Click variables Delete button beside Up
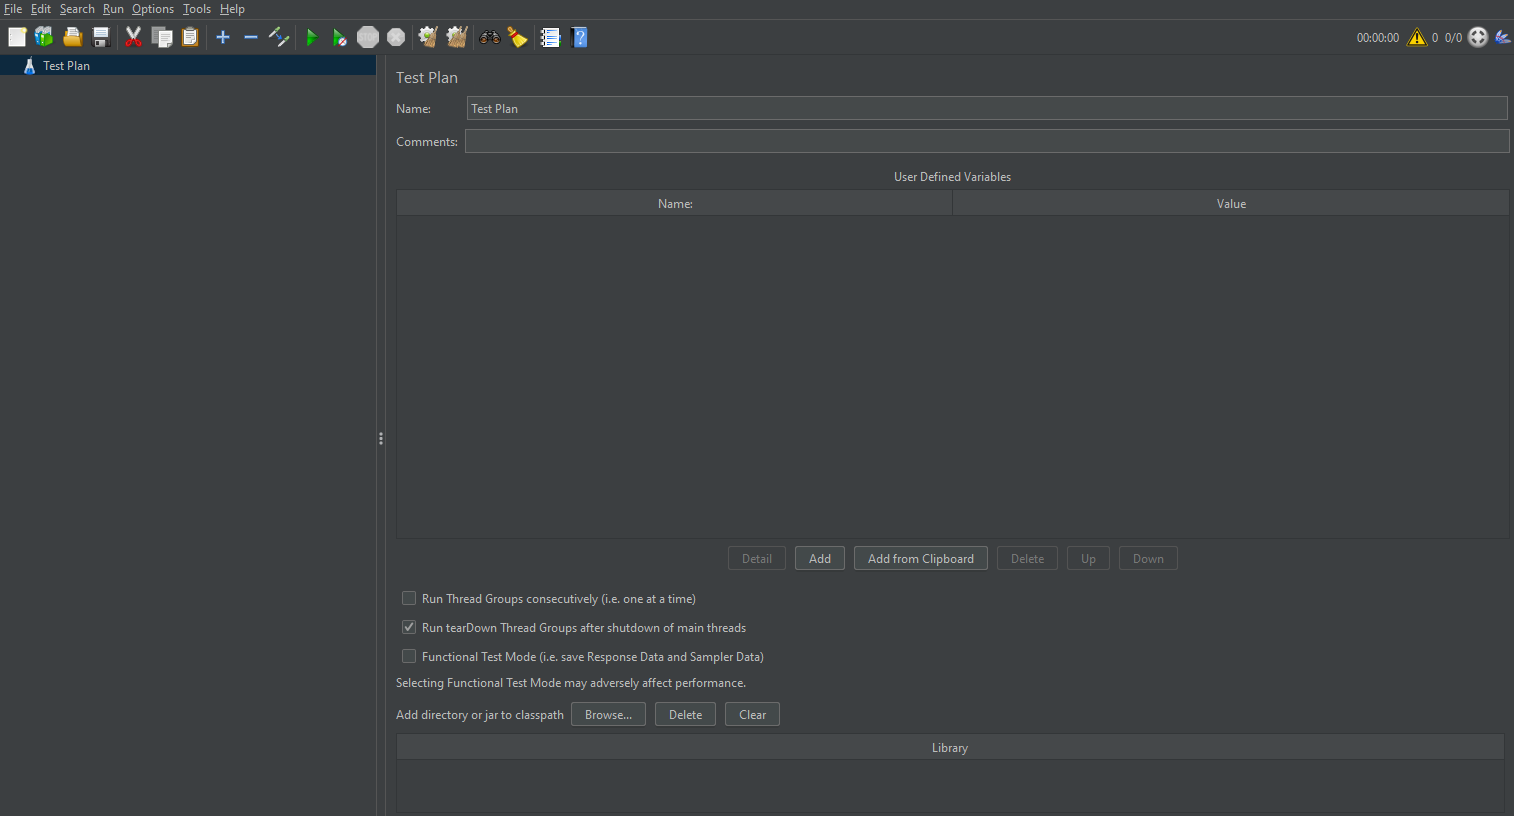 pyautogui.click(x=1027, y=558)
